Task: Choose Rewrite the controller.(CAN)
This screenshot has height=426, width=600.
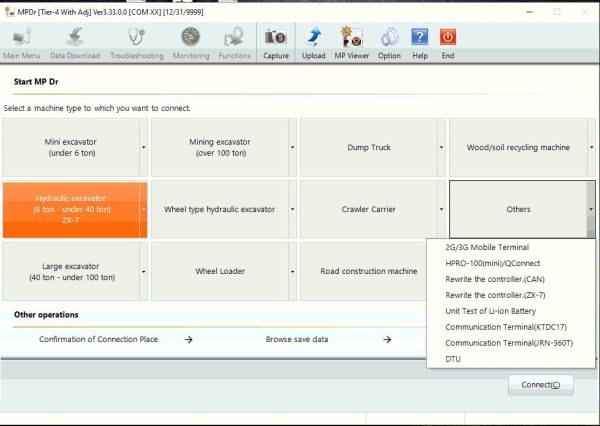Action: click(511, 279)
